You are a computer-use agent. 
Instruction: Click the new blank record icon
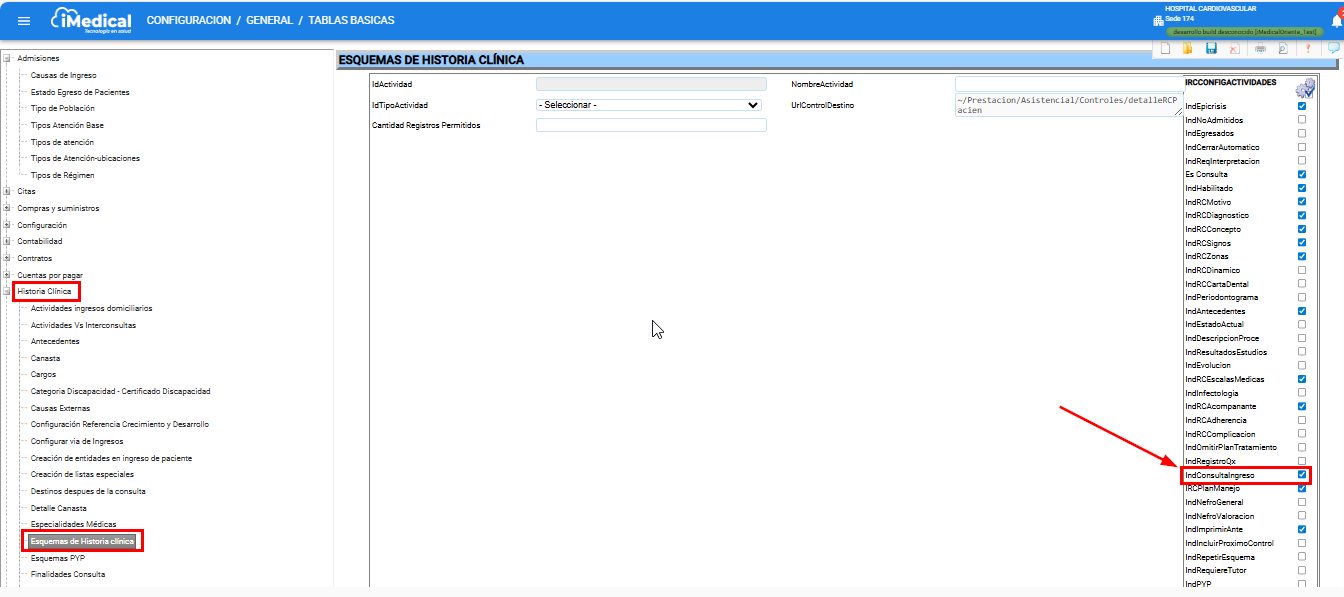(1164, 48)
